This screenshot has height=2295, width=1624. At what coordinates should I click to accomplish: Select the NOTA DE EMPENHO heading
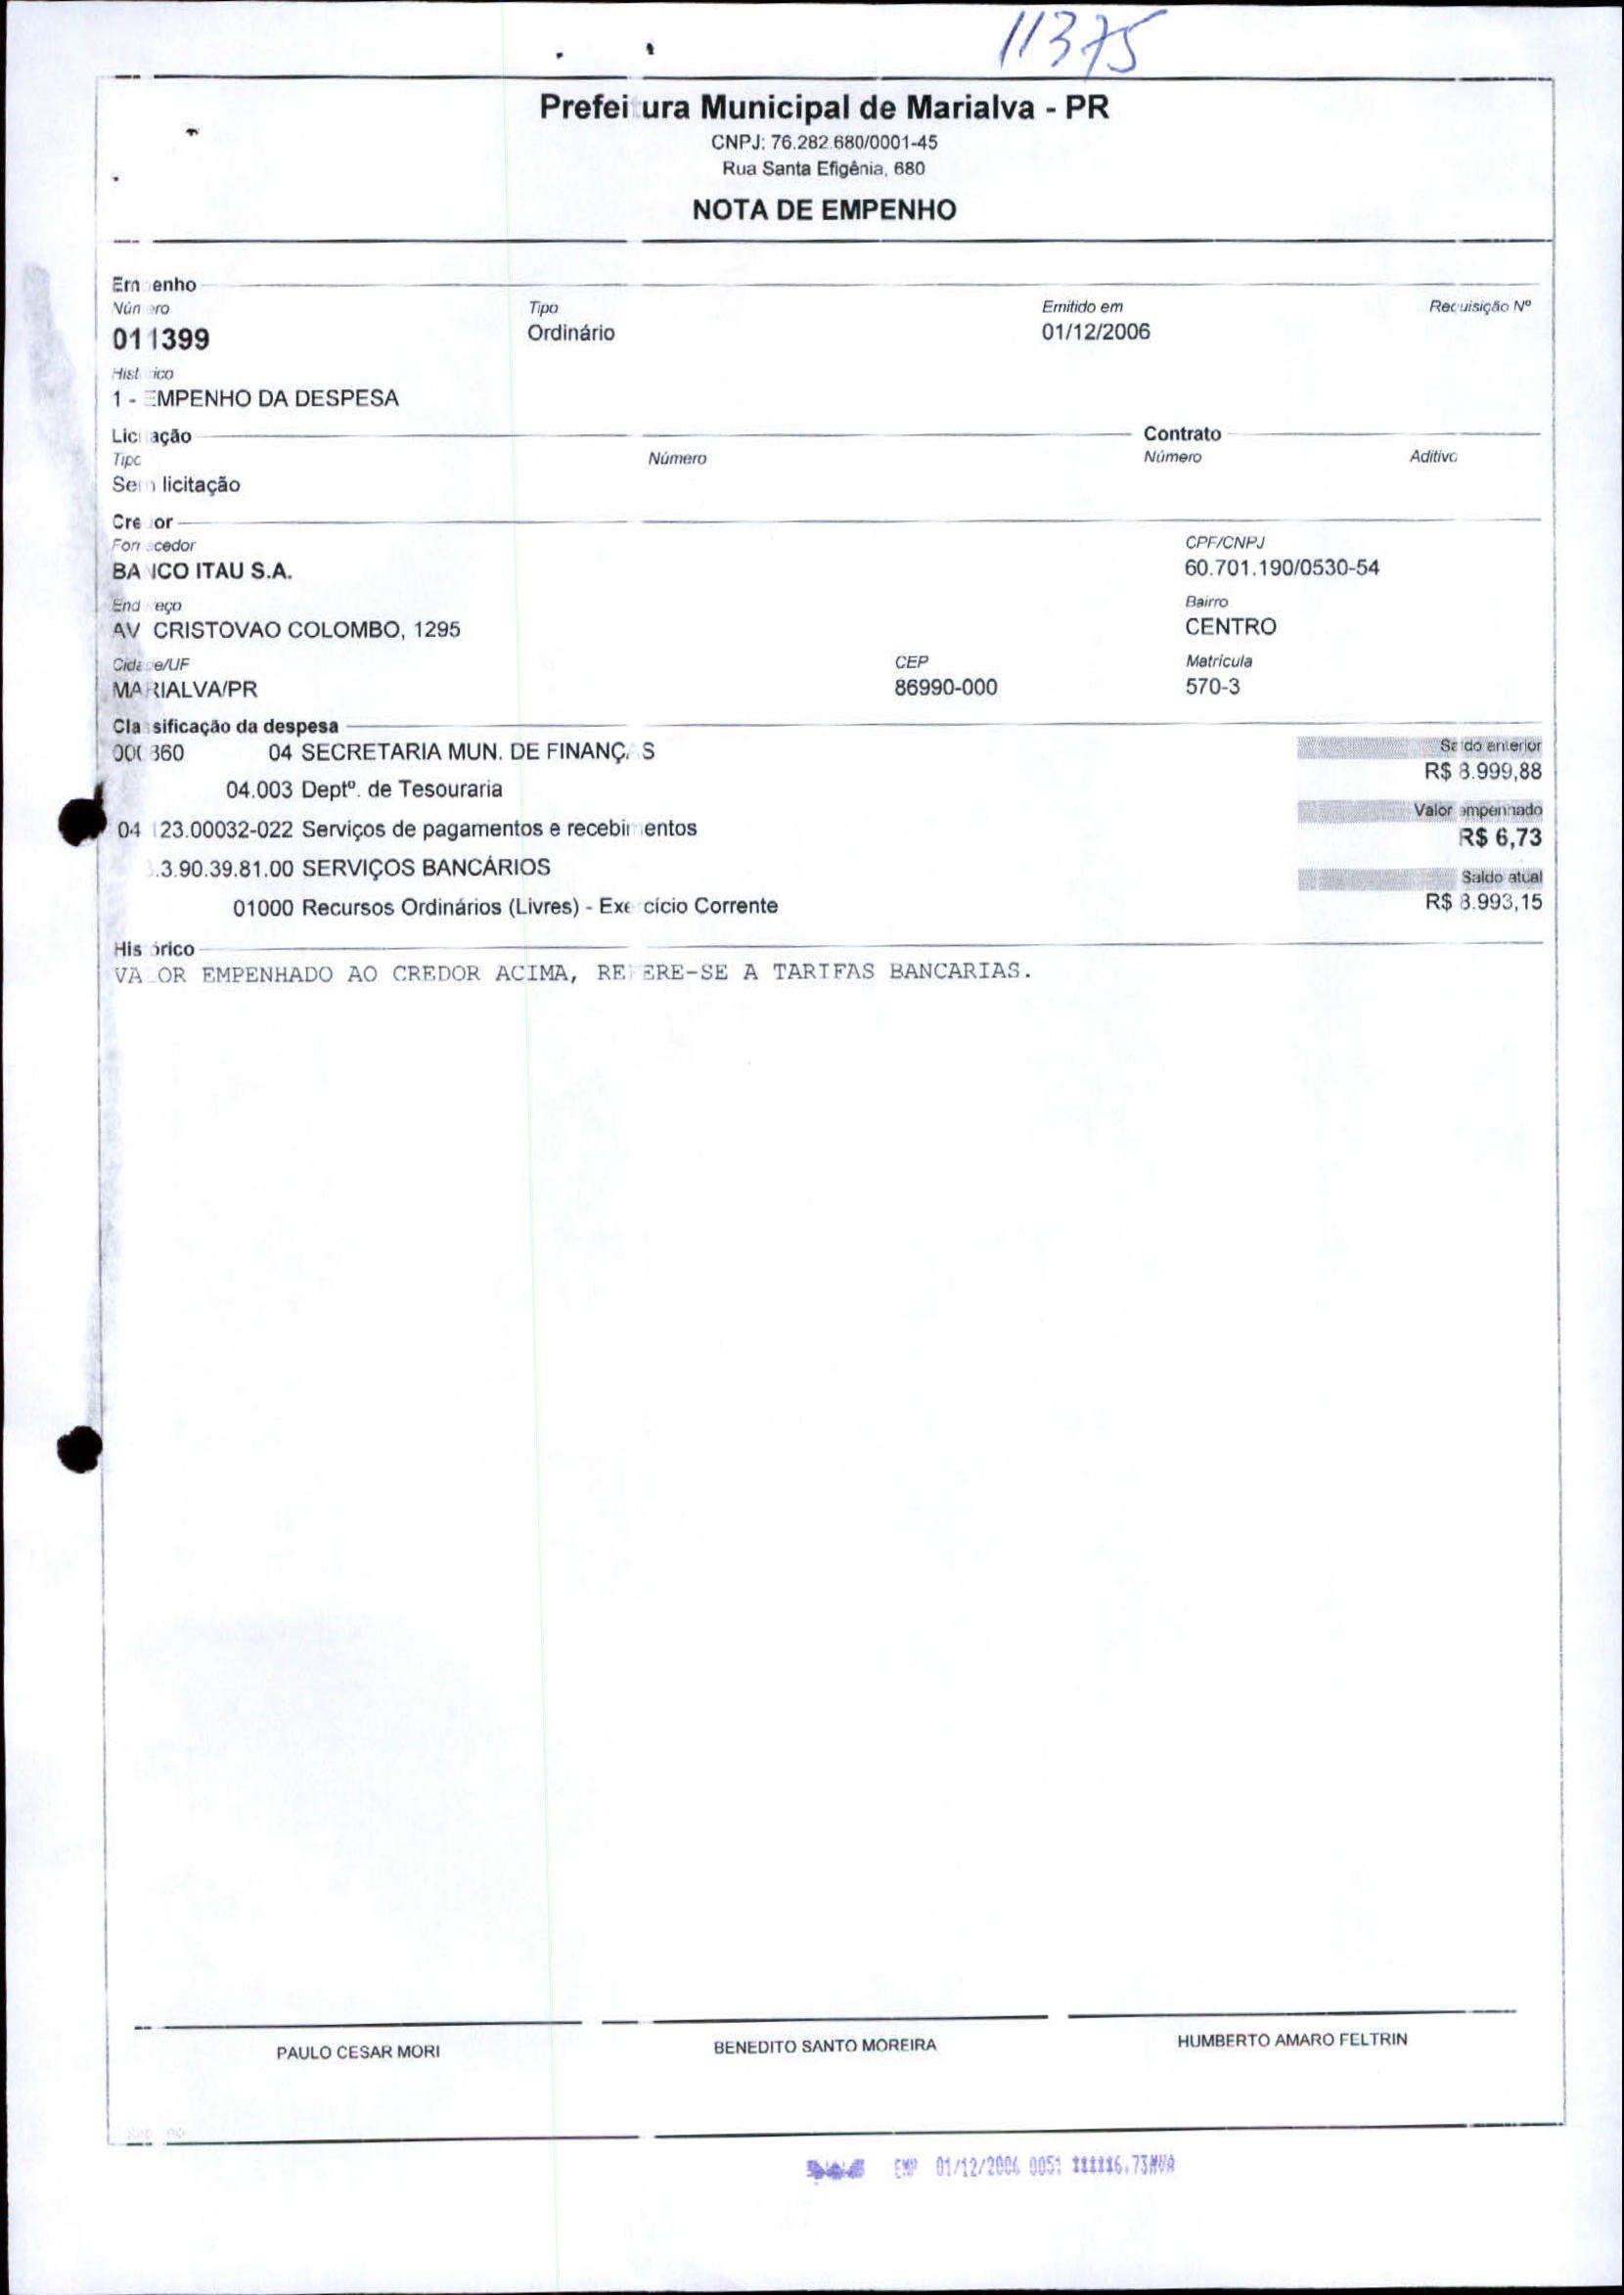(824, 210)
